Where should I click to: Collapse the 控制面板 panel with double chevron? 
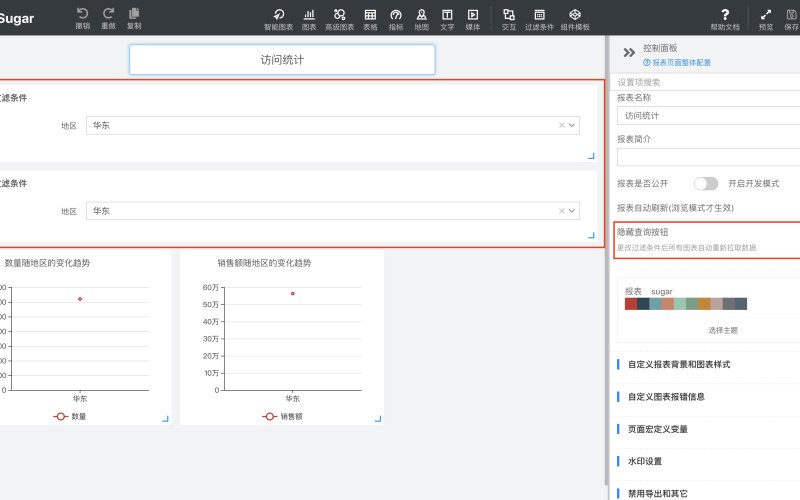tap(629, 52)
